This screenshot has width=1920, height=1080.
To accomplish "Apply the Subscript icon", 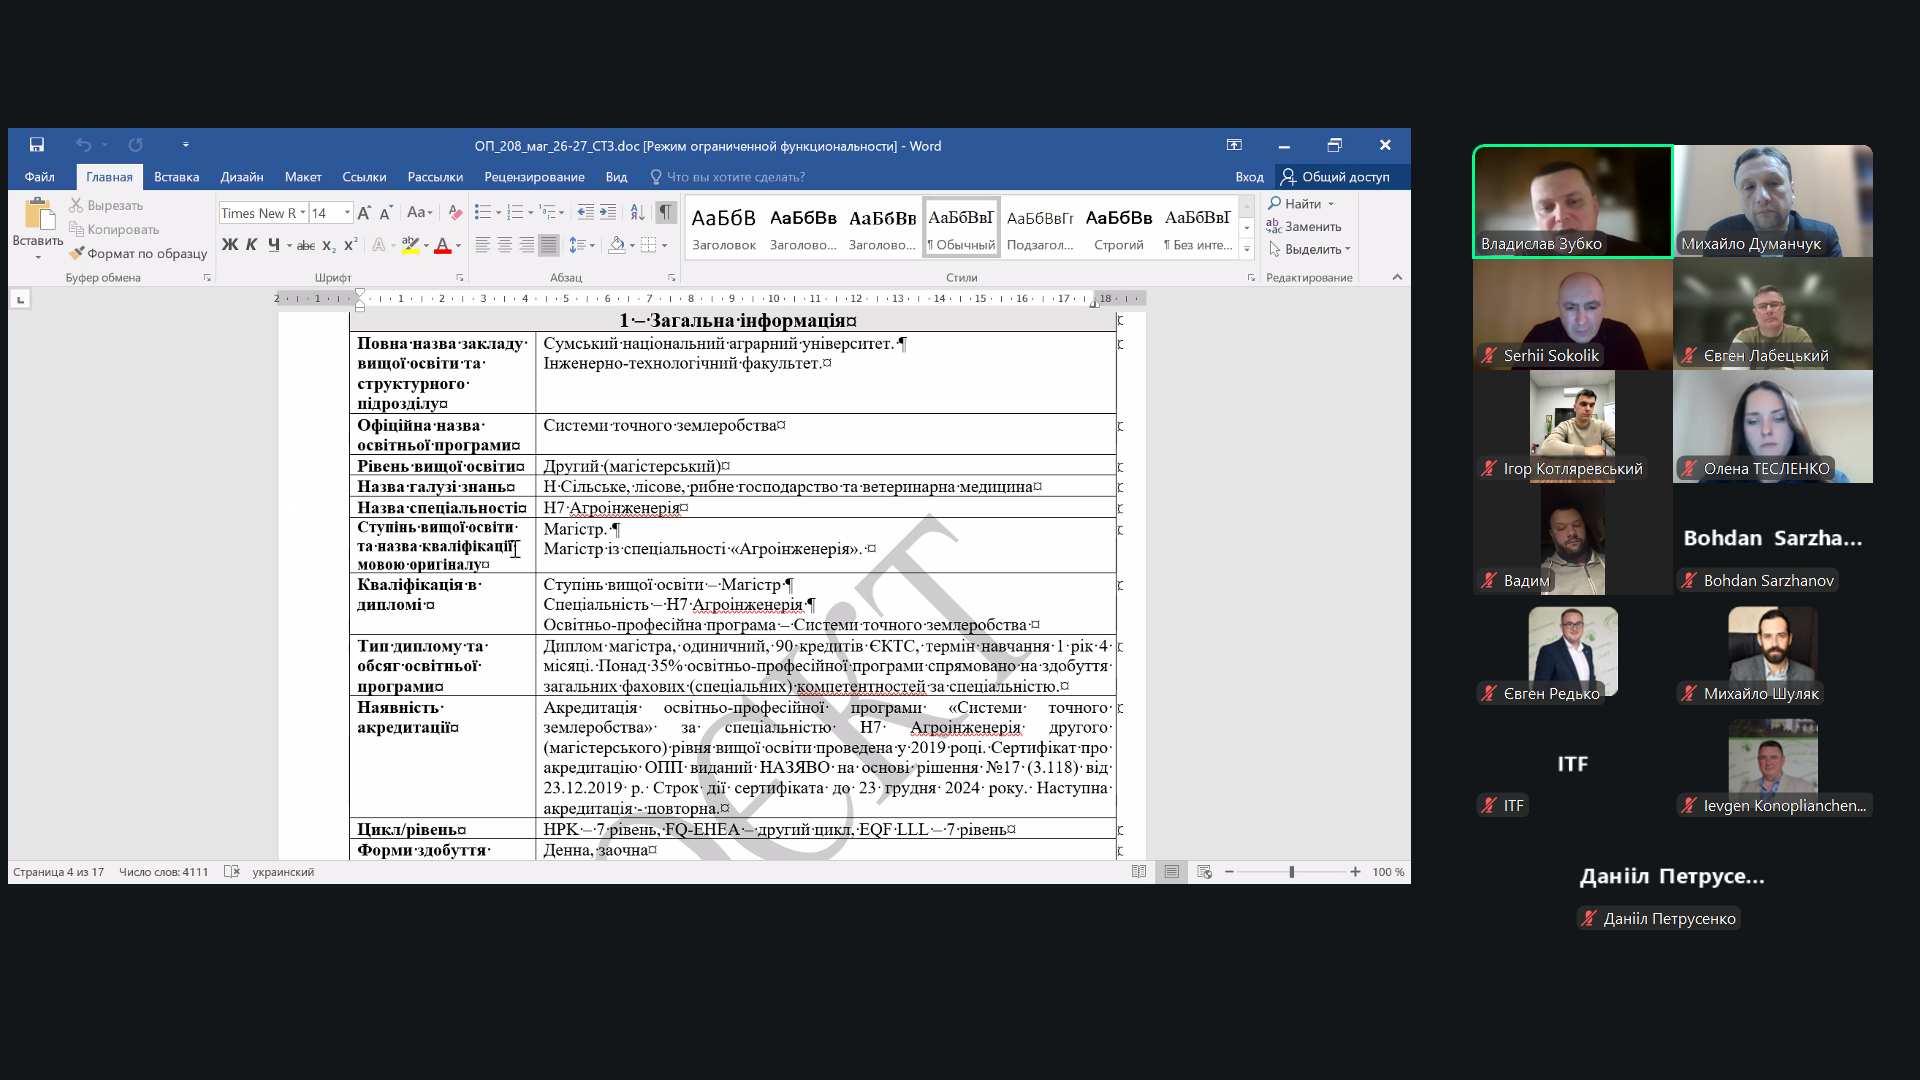I will (x=329, y=246).
